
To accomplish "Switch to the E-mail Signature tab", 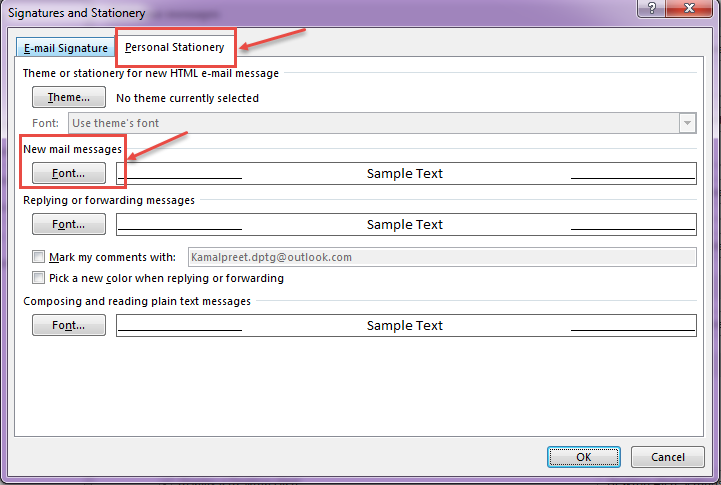I will [x=65, y=48].
